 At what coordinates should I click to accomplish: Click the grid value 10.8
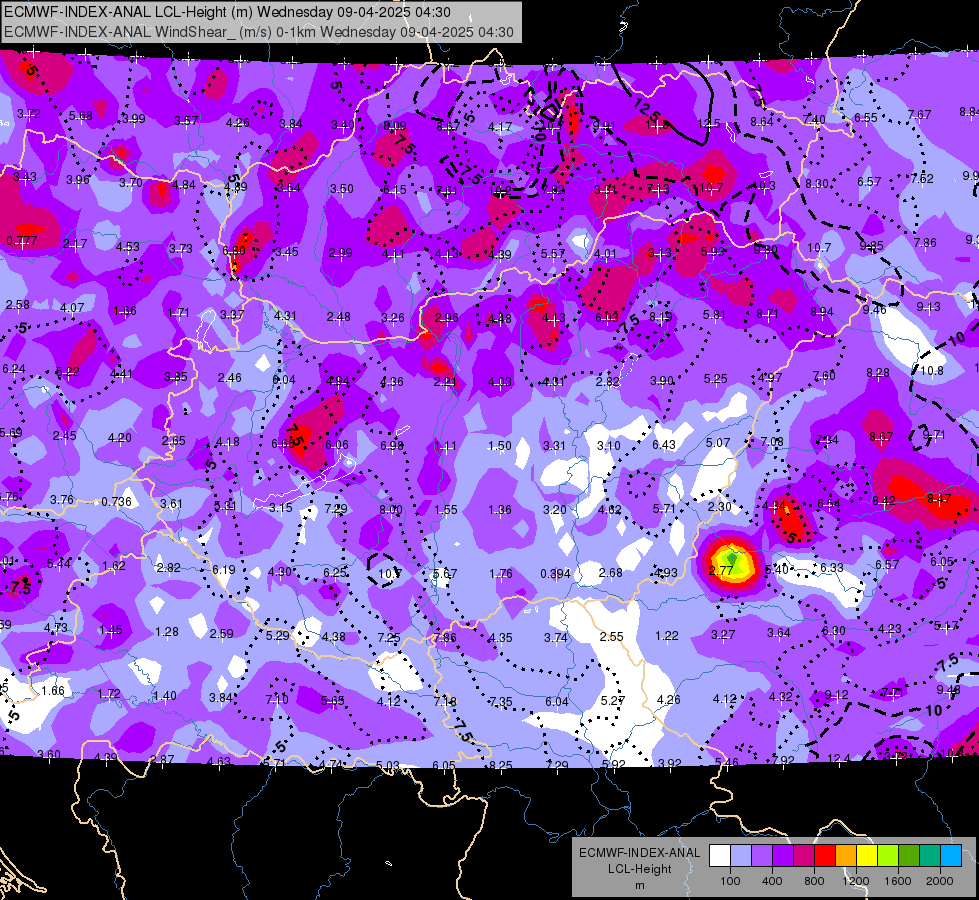[x=932, y=370]
